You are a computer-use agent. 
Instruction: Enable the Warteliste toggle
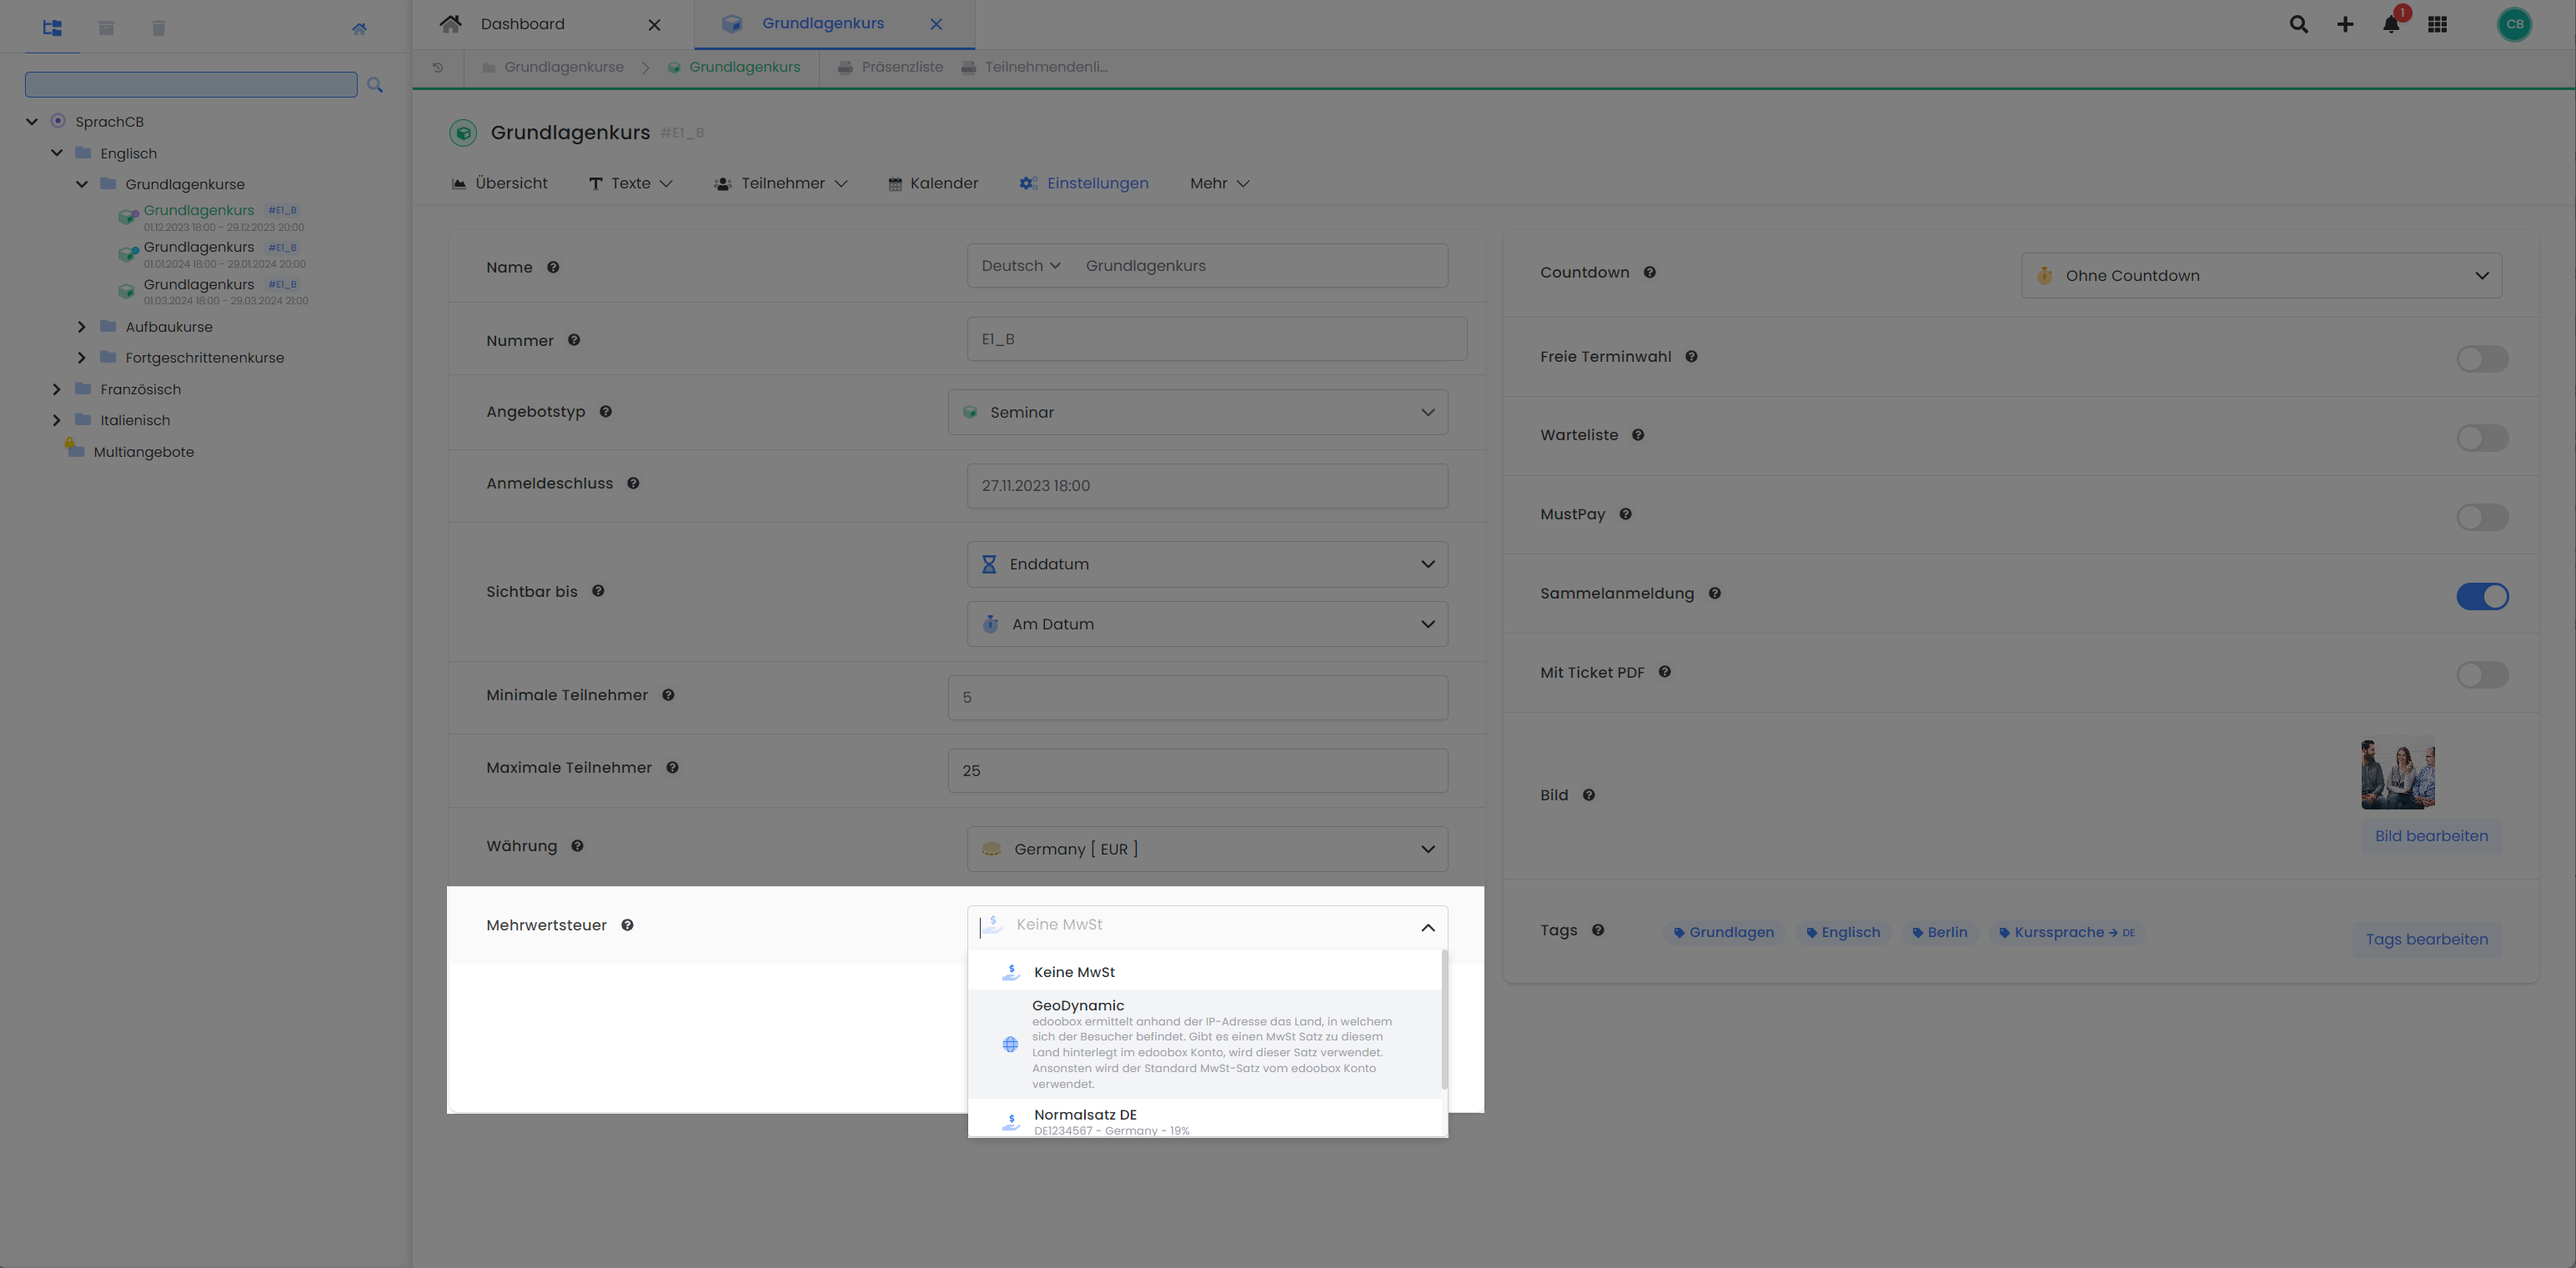(x=2483, y=437)
